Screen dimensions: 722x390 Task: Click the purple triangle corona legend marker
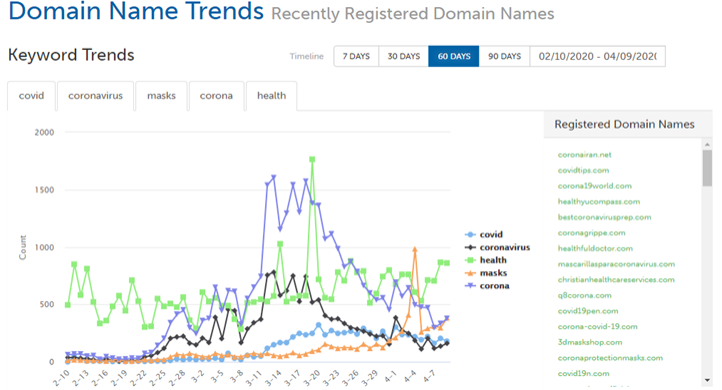pos(470,286)
